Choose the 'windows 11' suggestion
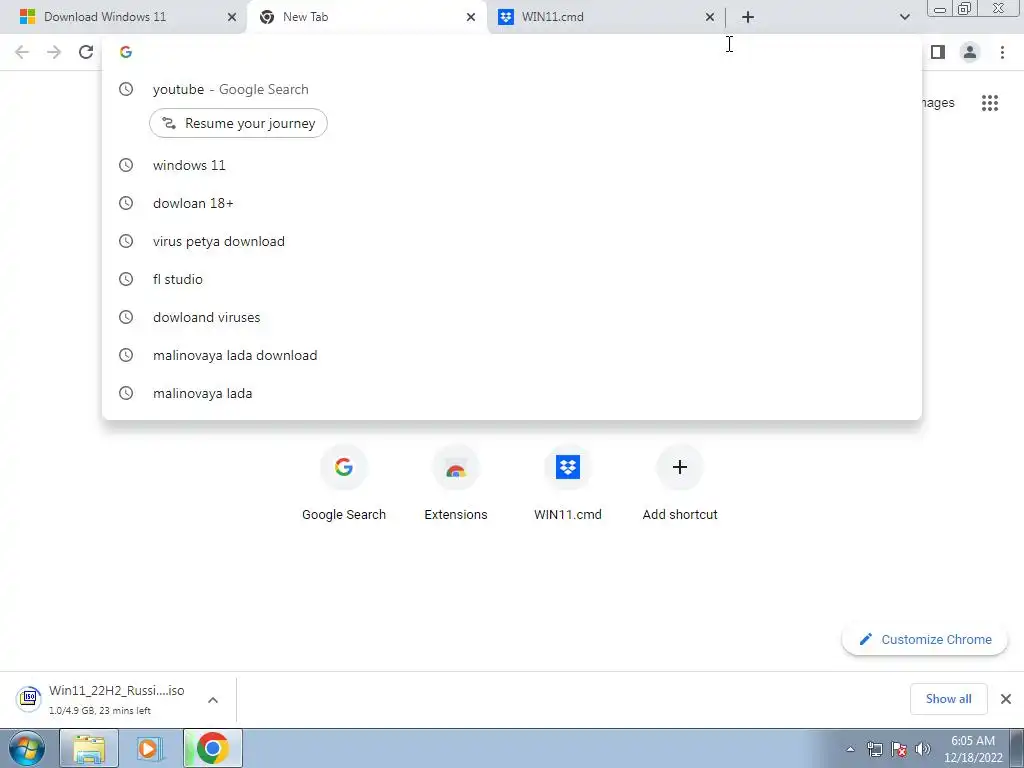The height and width of the screenshot is (768, 1024). pos(512,165)
